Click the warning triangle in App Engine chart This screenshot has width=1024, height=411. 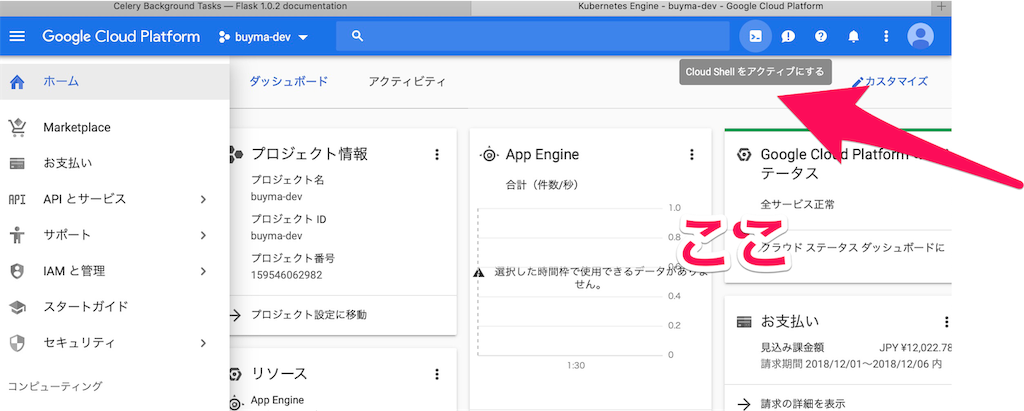479,273
